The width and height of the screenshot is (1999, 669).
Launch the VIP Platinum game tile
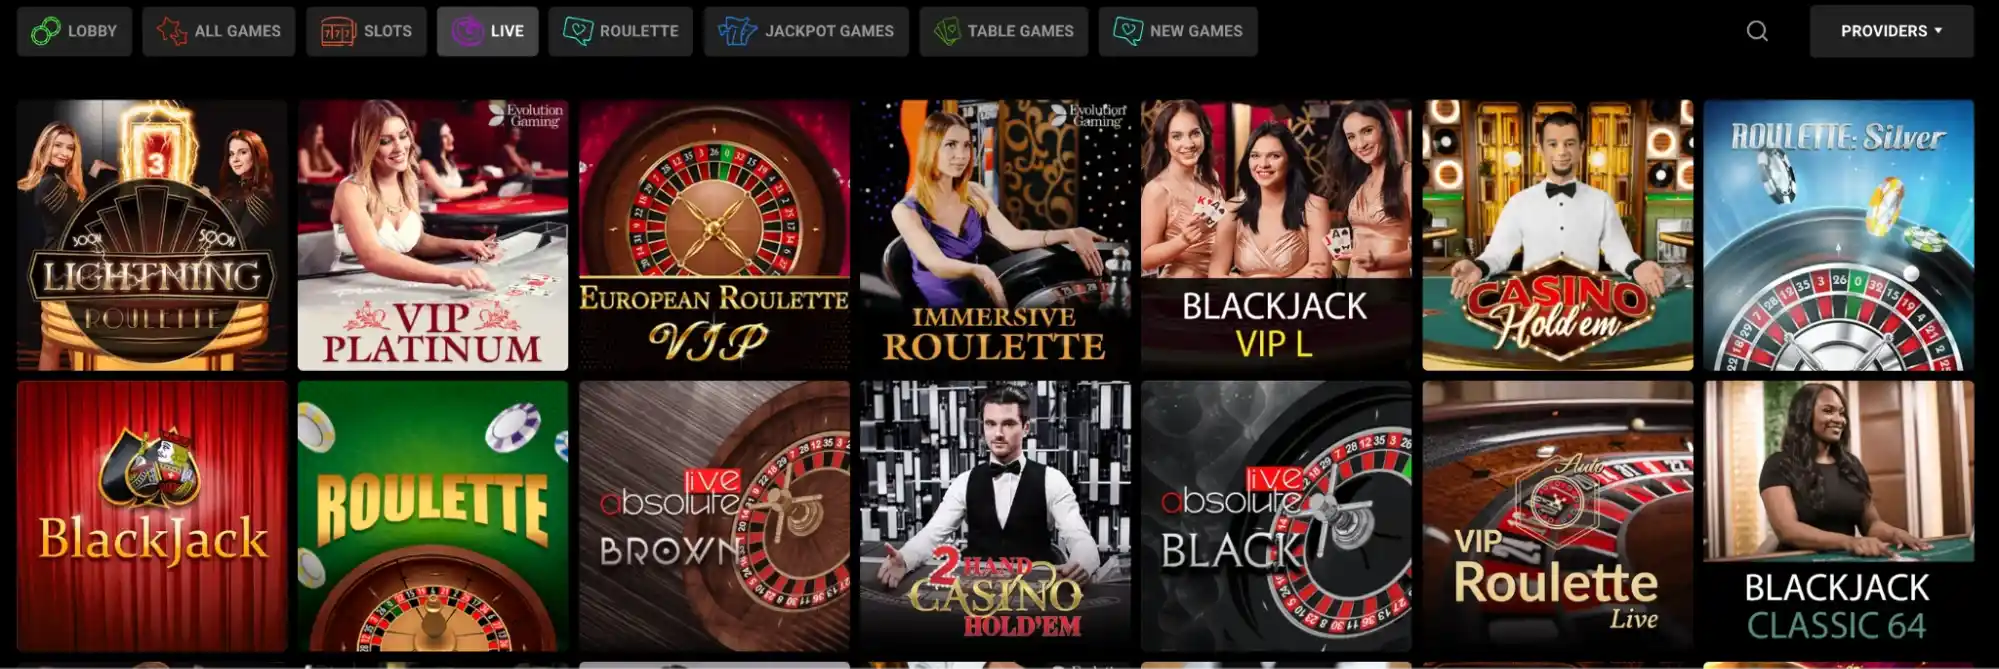pos(433,235)
